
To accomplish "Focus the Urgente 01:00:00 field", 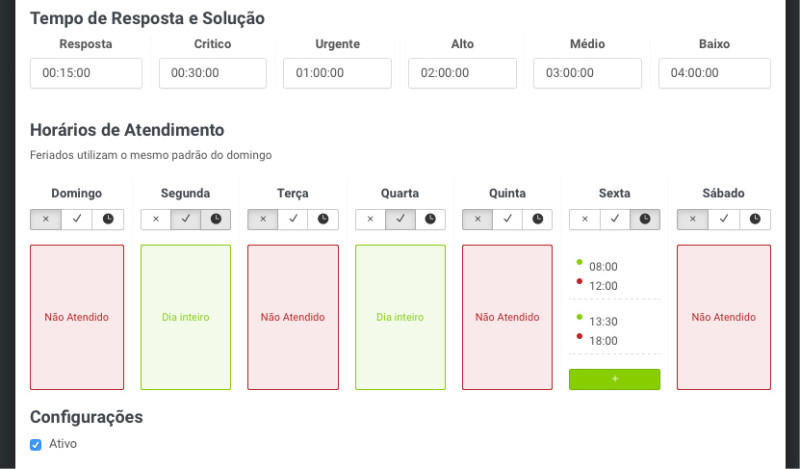I will [339, 73].
